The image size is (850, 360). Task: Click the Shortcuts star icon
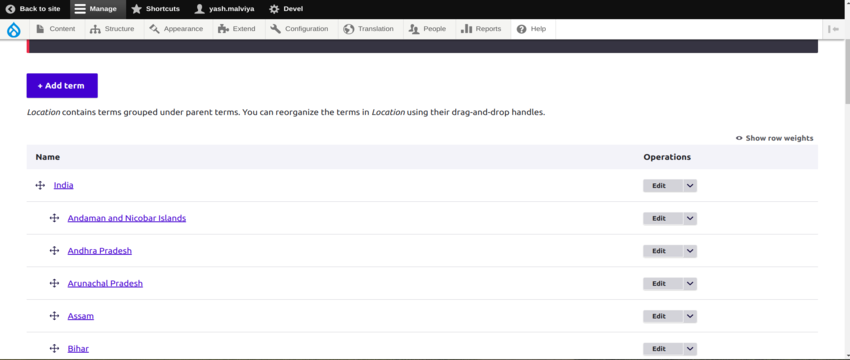pyautogui.click(x=137, y=9)
